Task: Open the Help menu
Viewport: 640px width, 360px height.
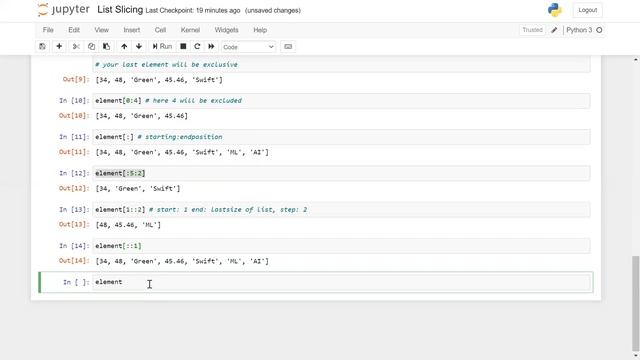Action: [x=260, y=30]
